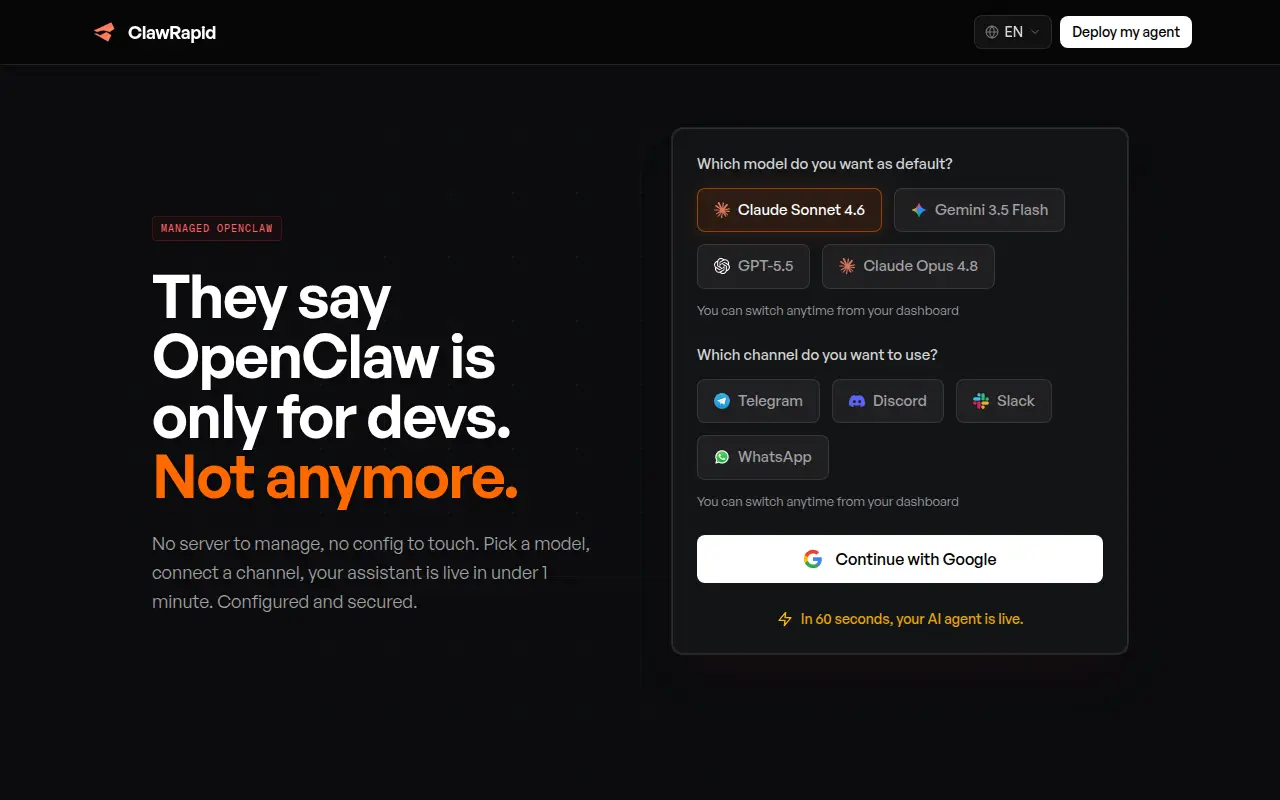Click the Google G logo

[813, 559]
